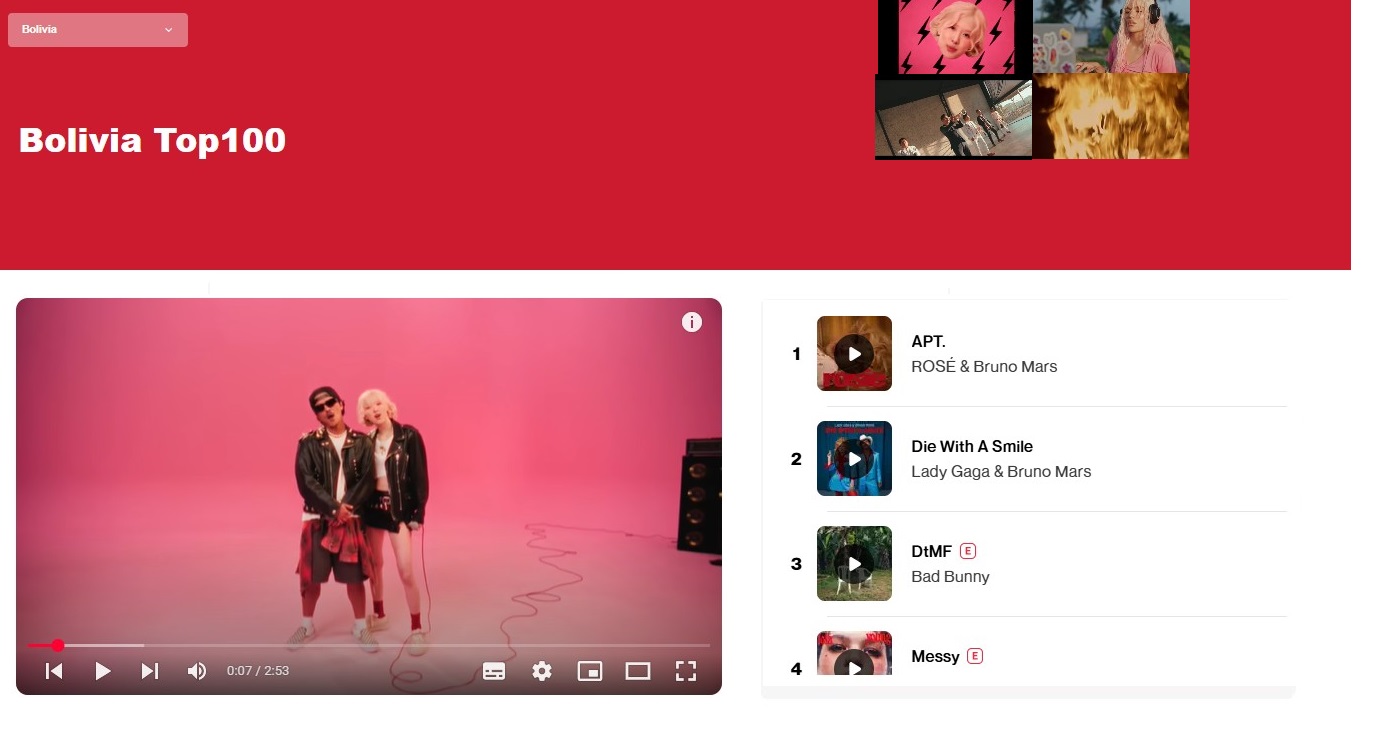This screenshot has height=734, width=1395.
Task: Click the video progress bar
Action: click(x=369, y=645)
